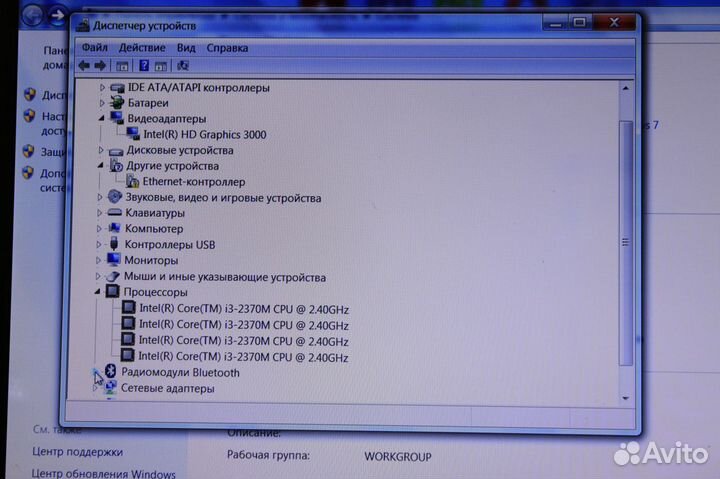Click the Другие устройства unknown-device icon

(x=116, y=165)
